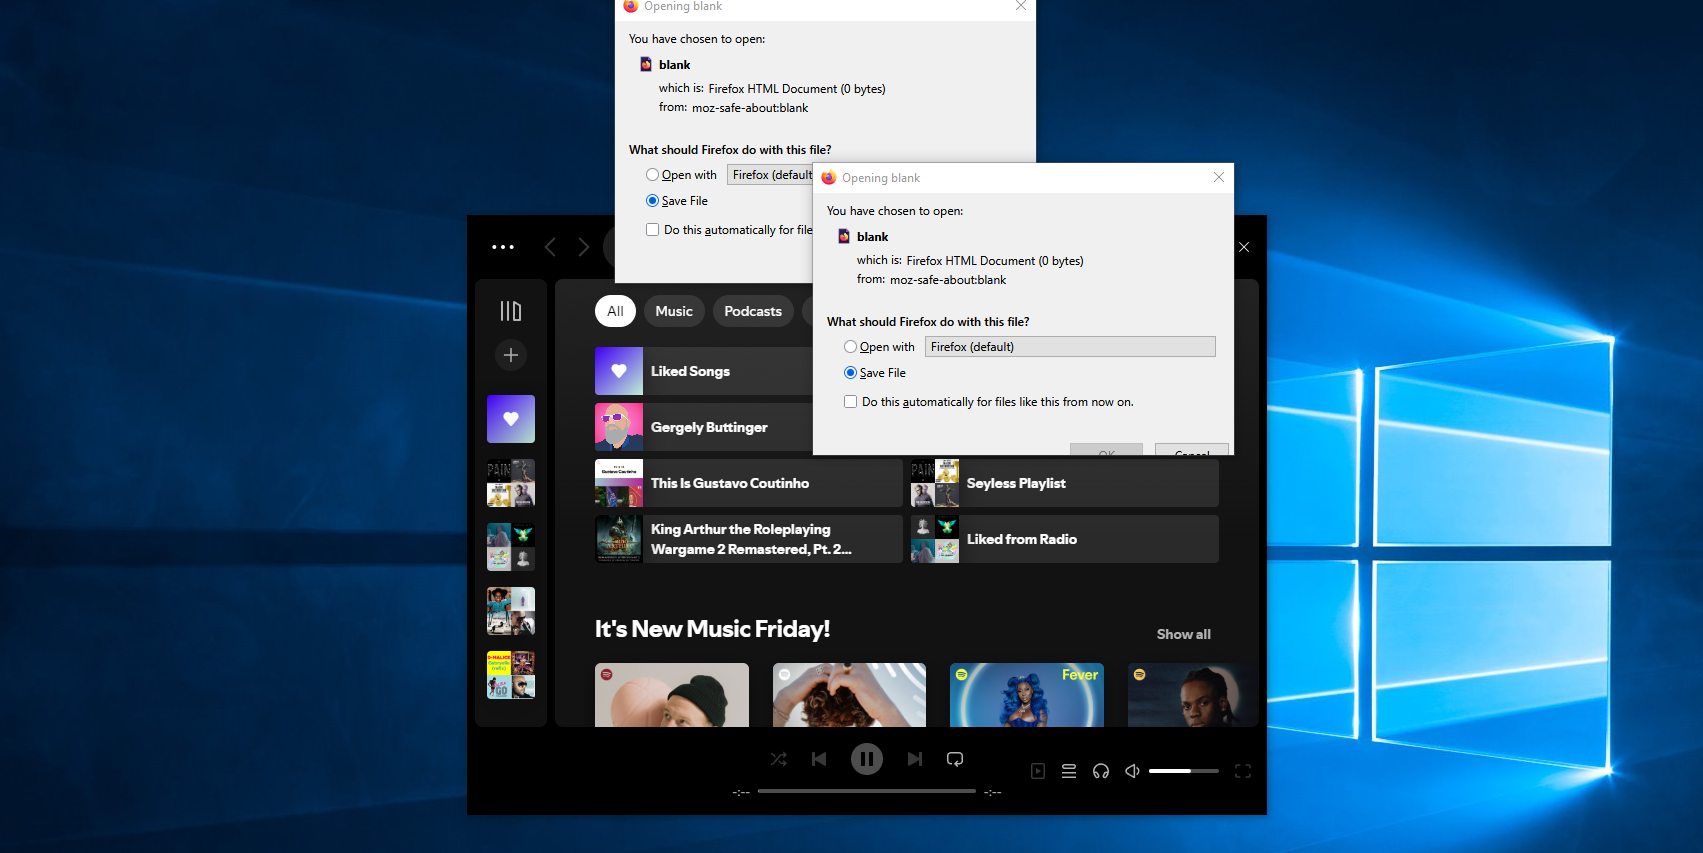
Task: Open the hummingbird collage playlist in the sidebar
Action: pyautogui.click(x=511, y=547)
